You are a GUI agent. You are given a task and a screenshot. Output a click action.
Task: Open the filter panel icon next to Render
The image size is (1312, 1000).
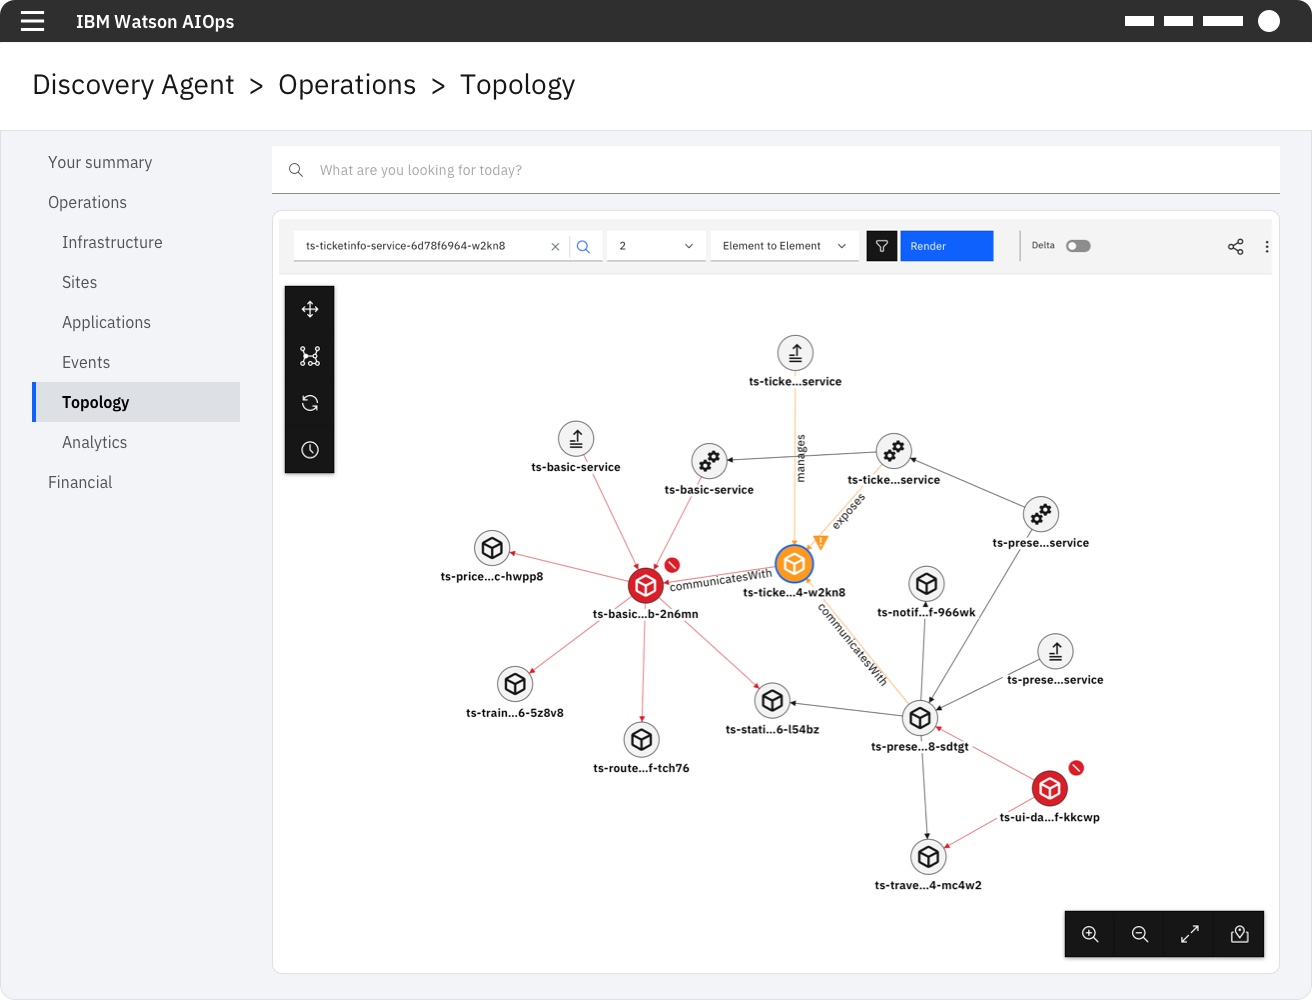881,245
